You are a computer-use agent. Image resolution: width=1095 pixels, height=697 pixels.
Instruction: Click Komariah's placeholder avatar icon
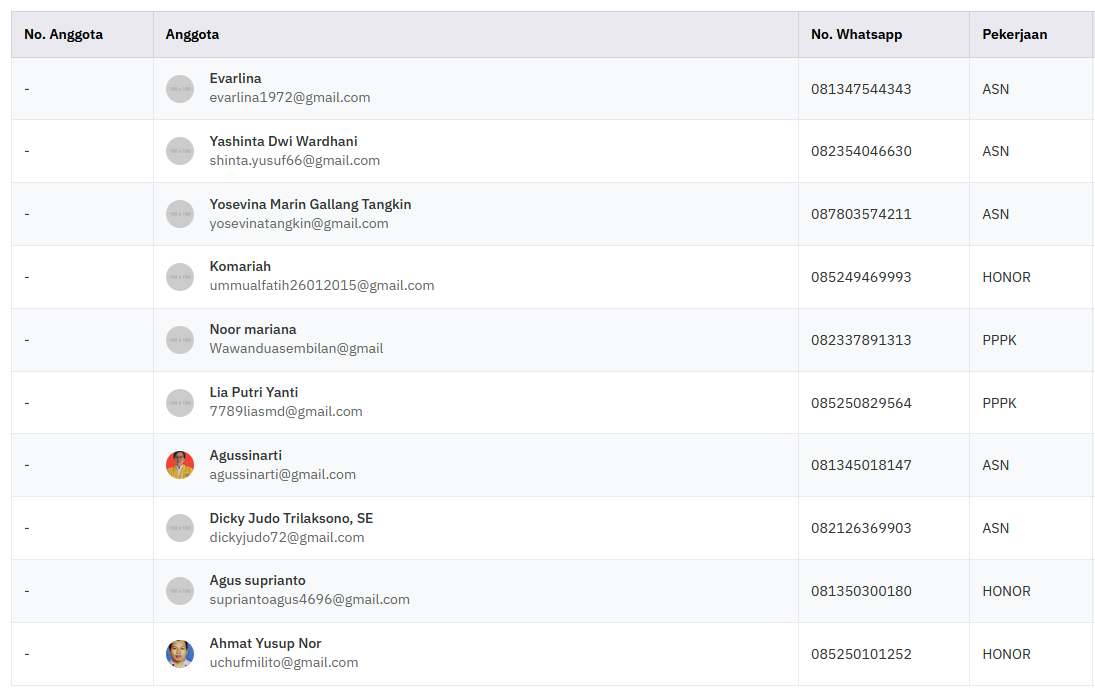tap(180, 277)
